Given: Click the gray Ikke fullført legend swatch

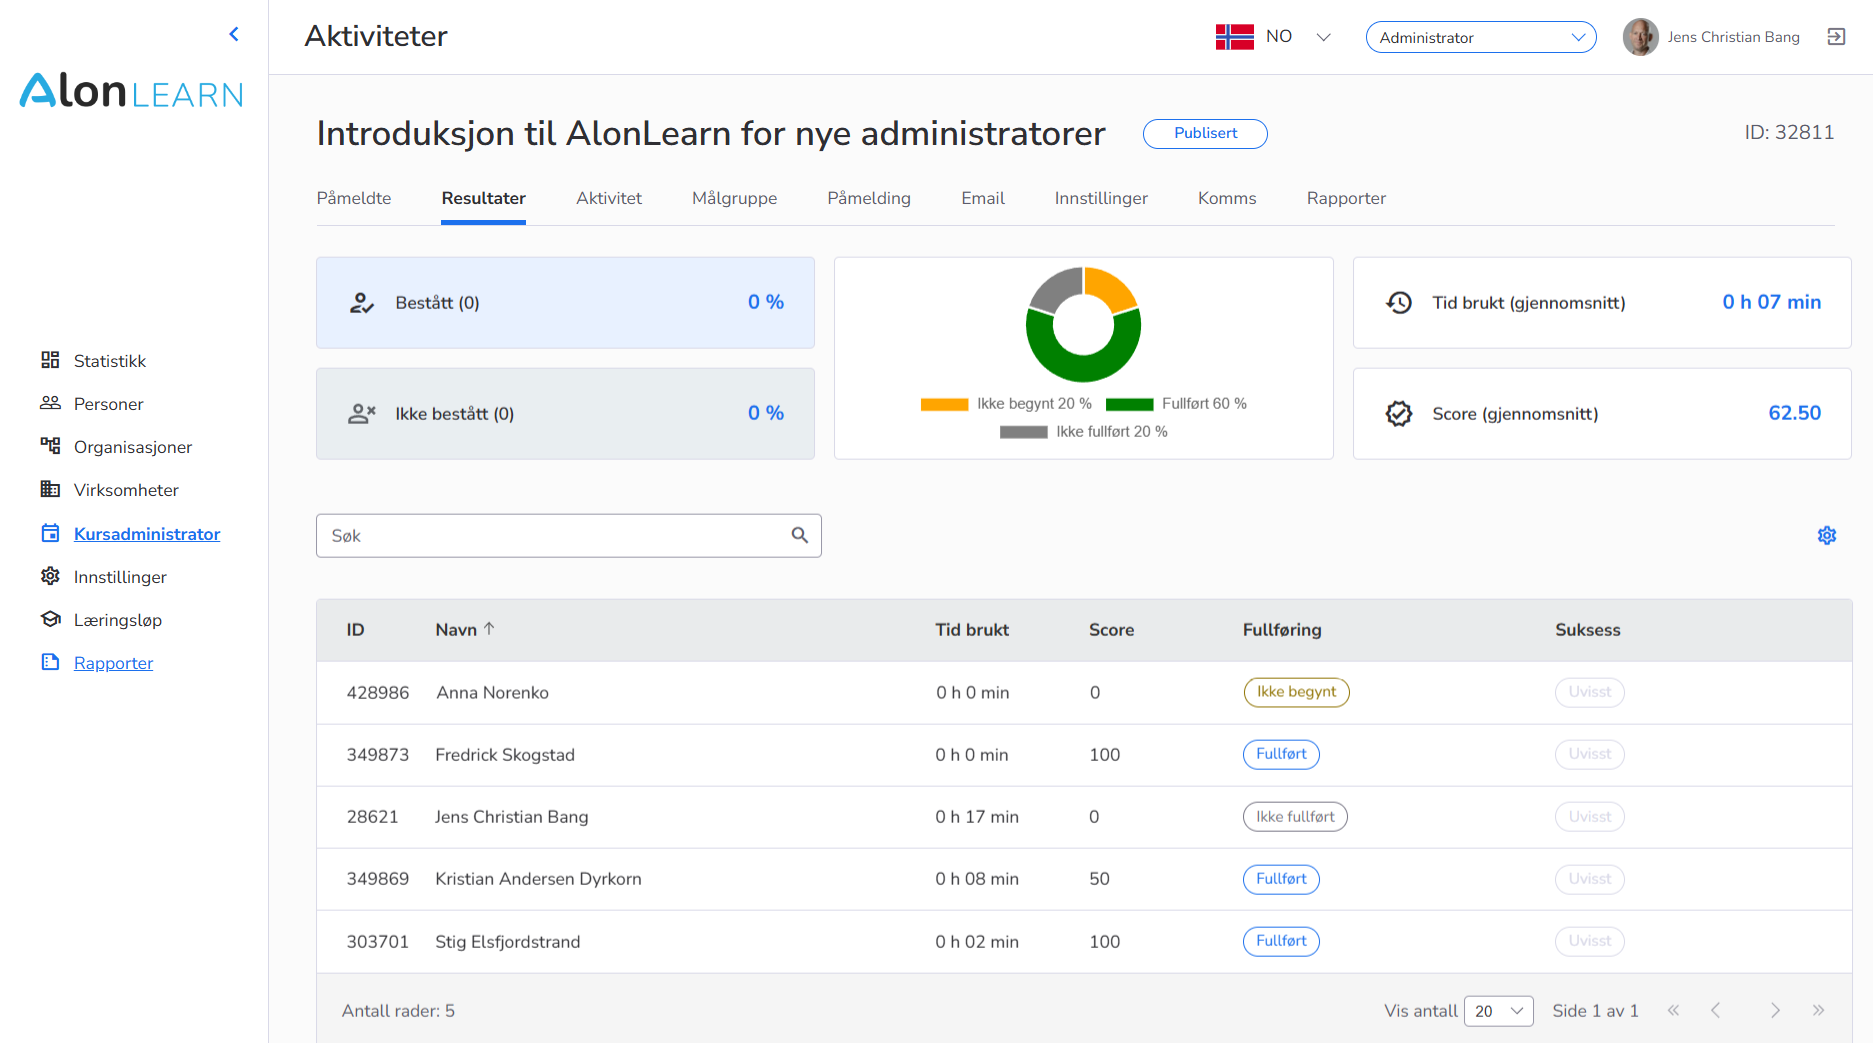Looking at the screenshot, I should [1023, 432].
